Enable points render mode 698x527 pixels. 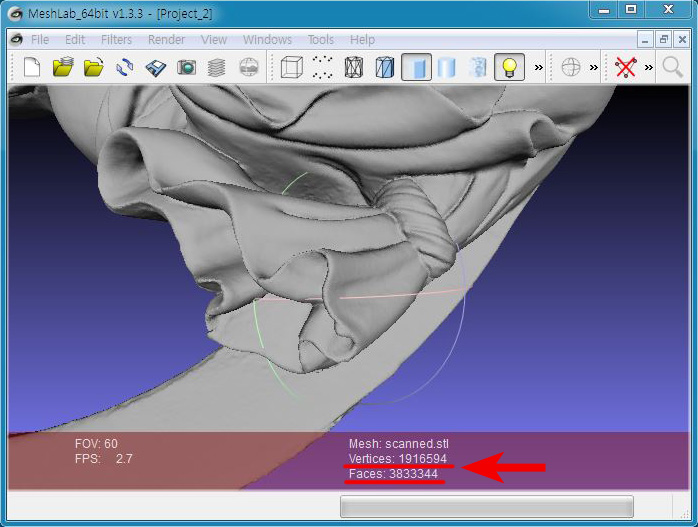[x=322, y=67]
